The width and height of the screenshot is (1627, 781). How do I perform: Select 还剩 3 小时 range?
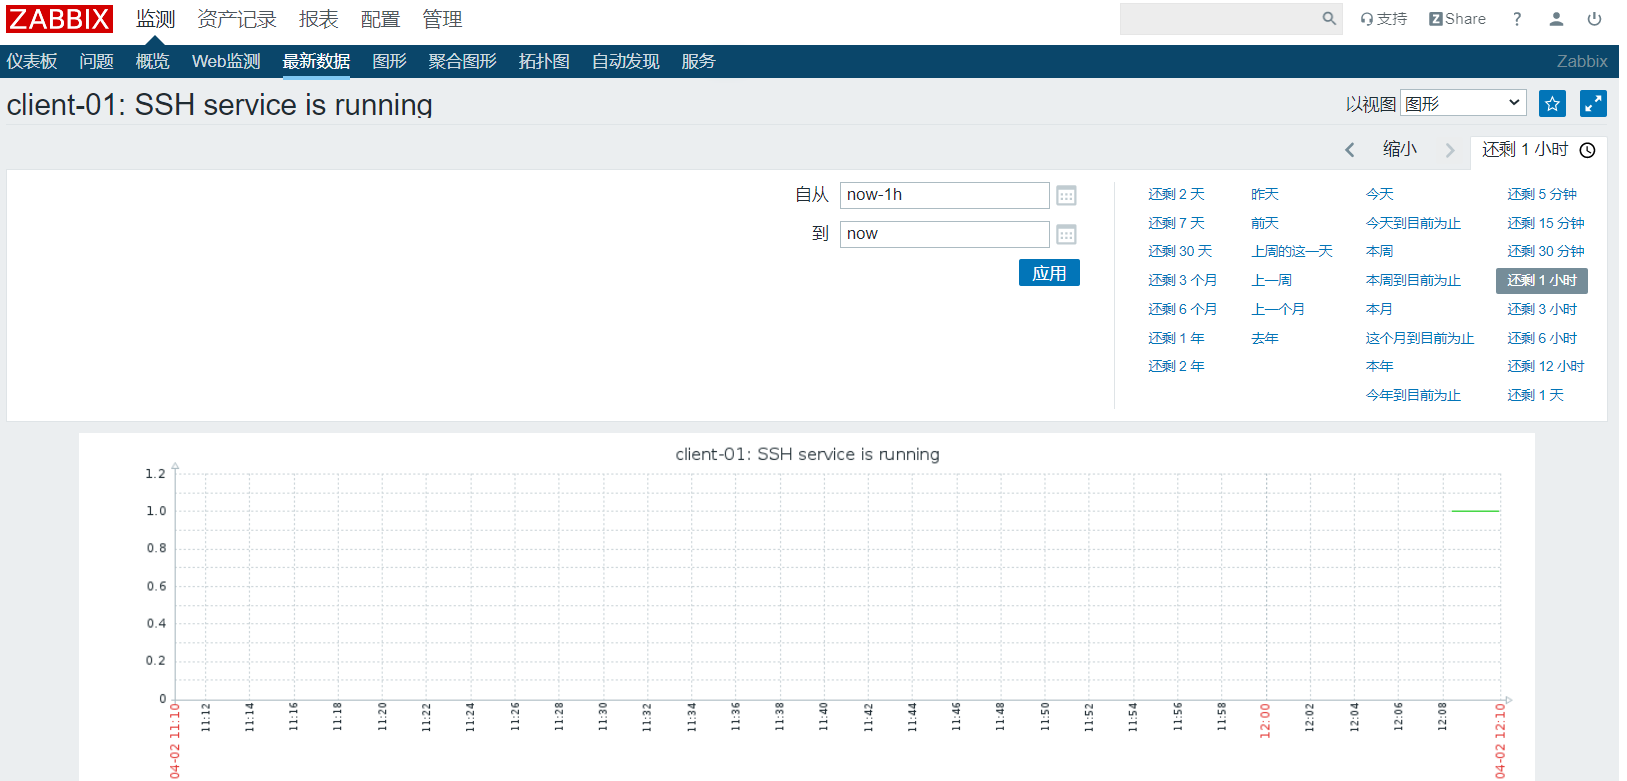tap(1542, 309)
